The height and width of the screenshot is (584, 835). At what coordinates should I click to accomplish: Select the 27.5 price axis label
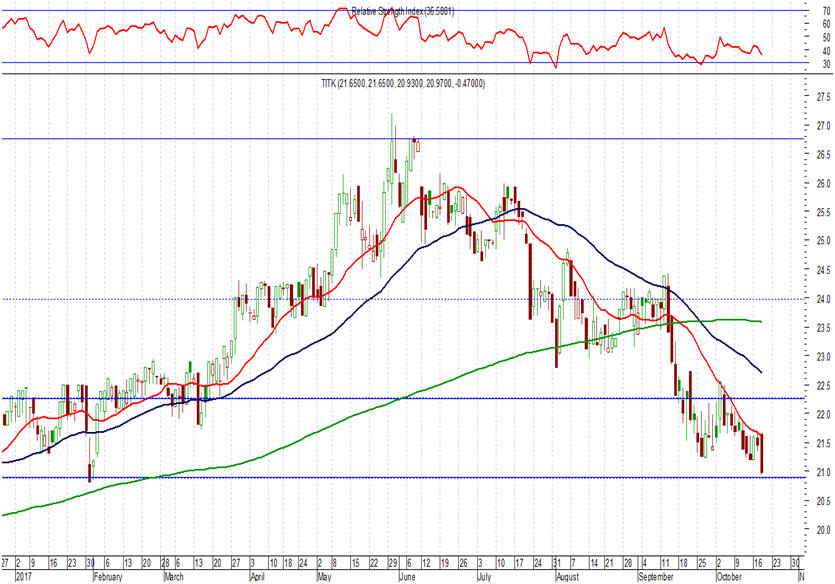point(823,97)
